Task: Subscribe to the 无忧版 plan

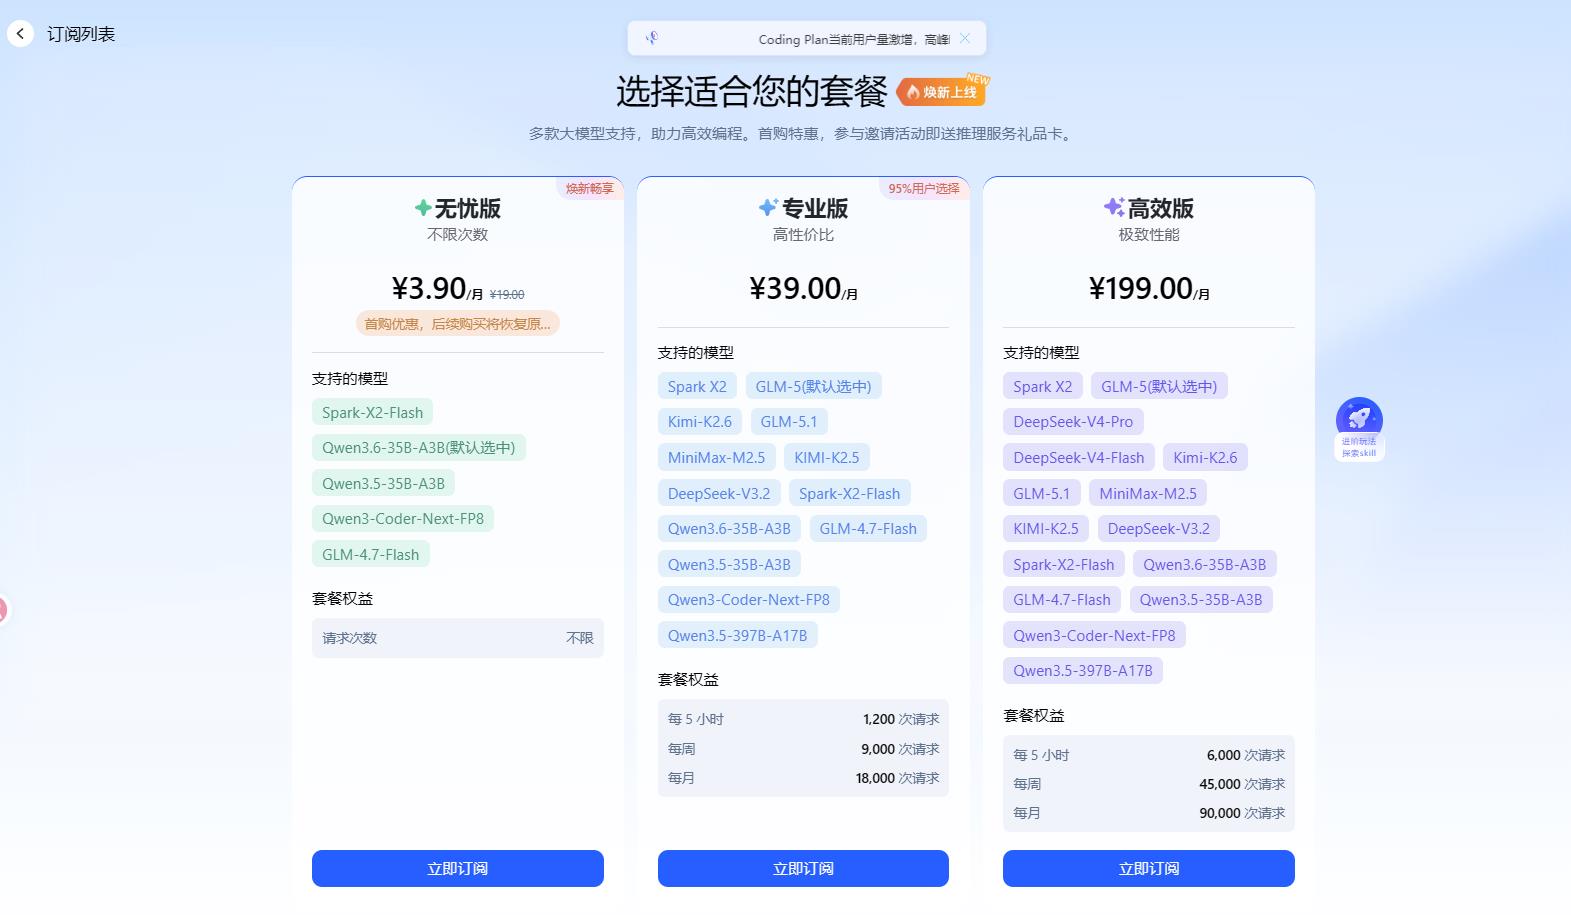Action: pyautogui.click(x=458, y=868)
